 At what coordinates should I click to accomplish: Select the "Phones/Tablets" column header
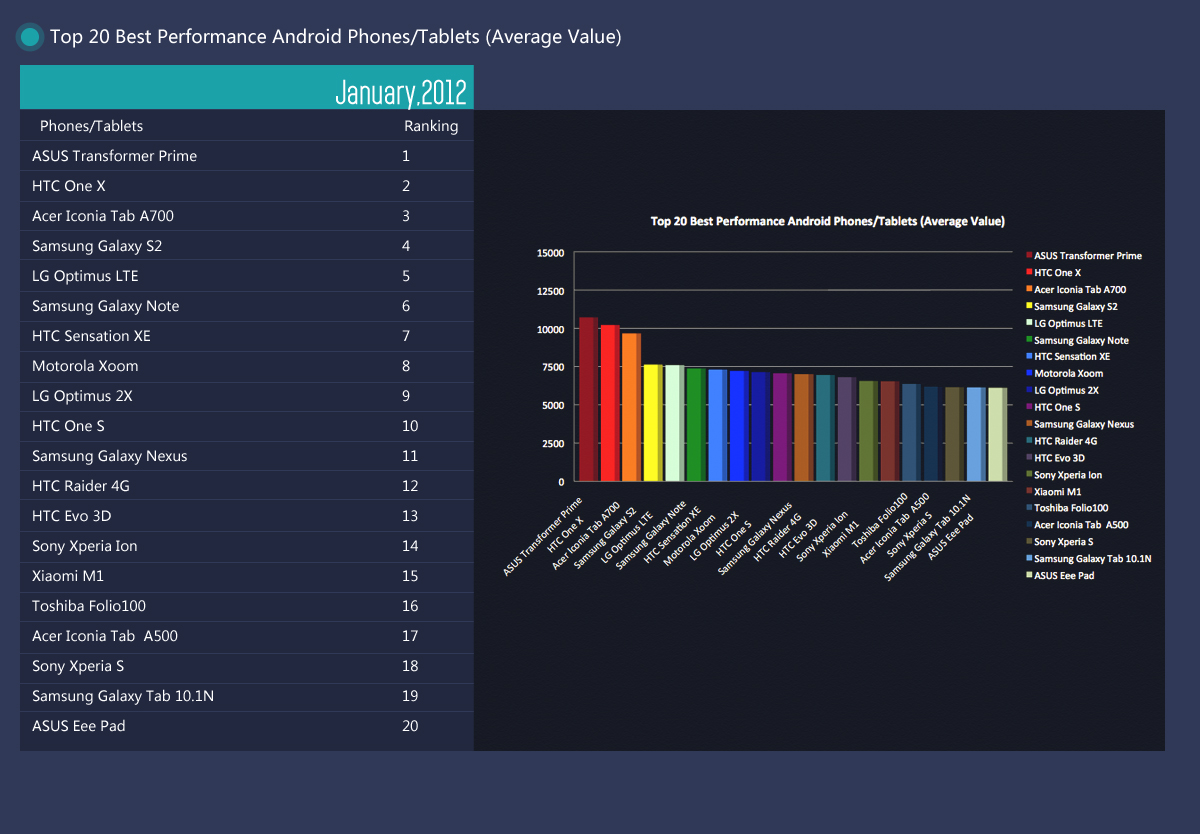click(x=91, y=126)
